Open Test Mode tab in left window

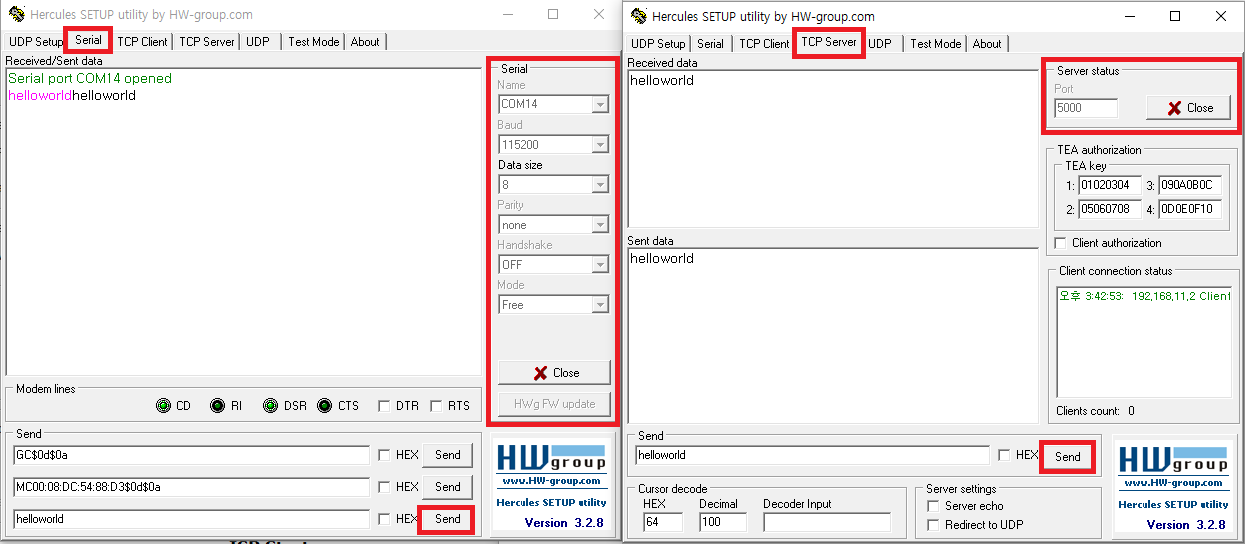pos(313,42)
